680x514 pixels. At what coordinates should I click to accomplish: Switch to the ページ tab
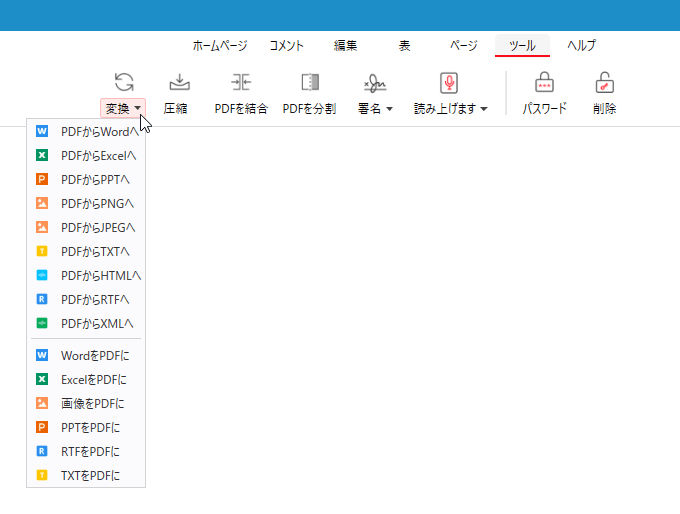464,46
